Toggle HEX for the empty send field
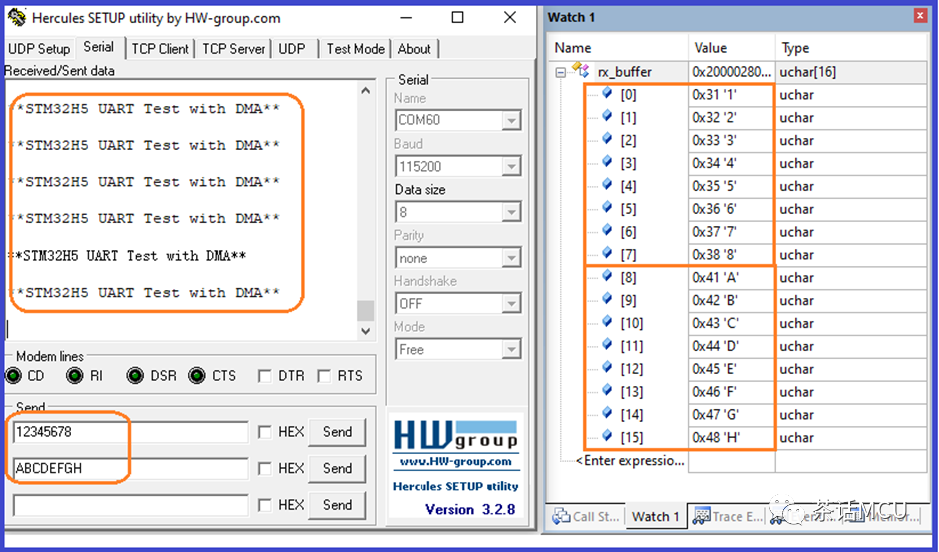This screenshot has width=939, height=552. point(264,505)
